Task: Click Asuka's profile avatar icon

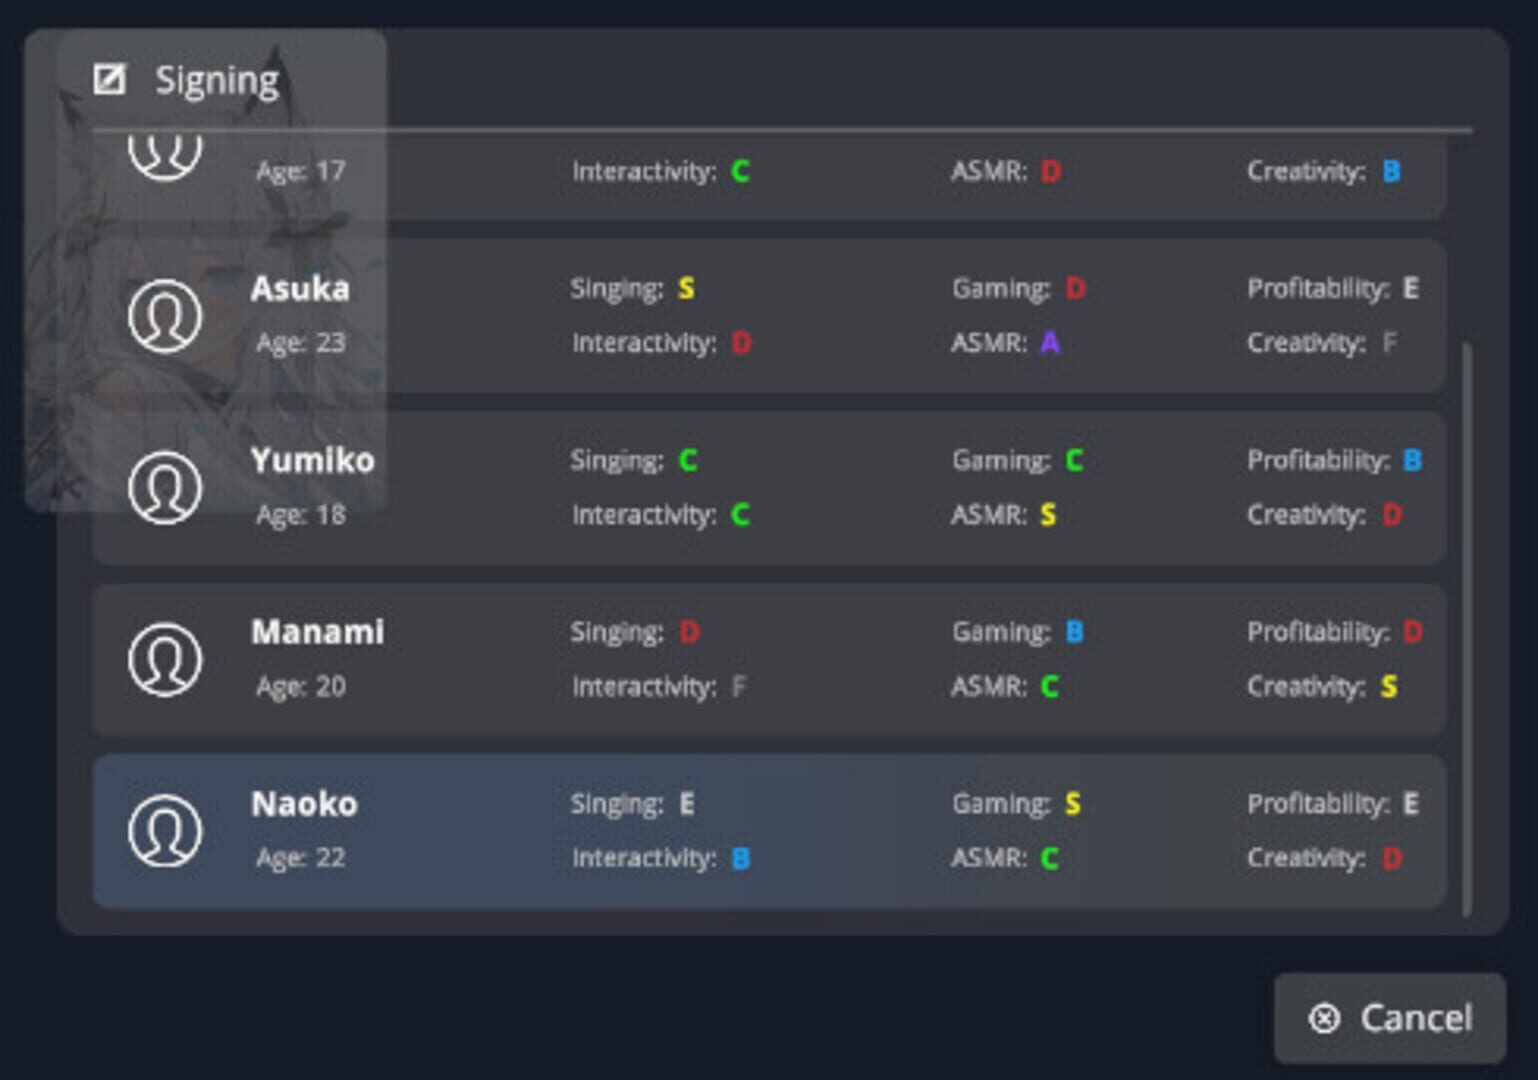Action: point(165,316)
